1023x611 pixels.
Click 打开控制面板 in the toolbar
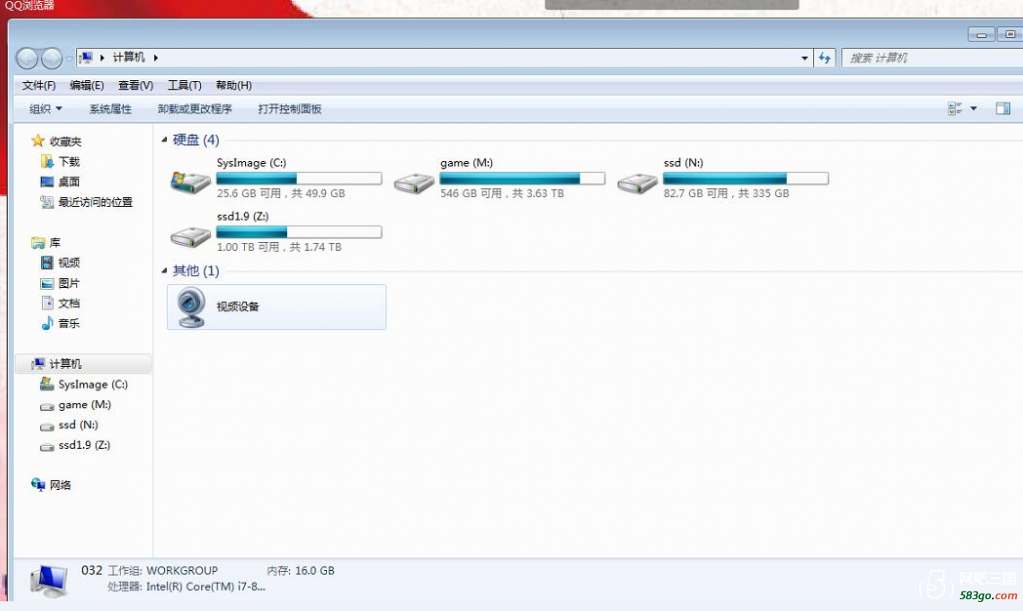[x=290, y=109]
